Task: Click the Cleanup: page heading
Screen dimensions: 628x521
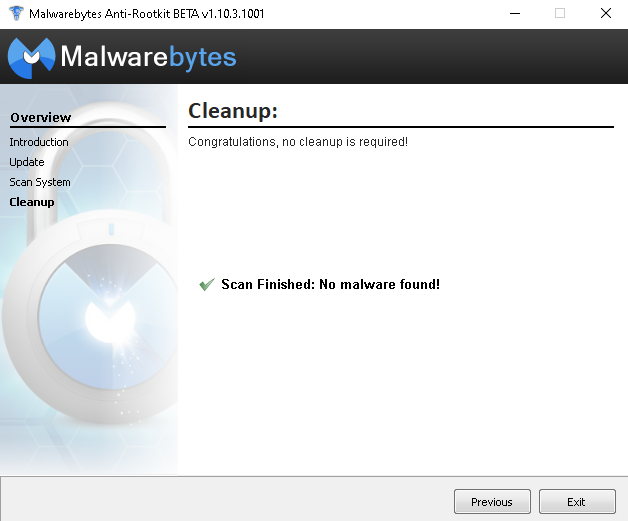Action: (233, 111)
